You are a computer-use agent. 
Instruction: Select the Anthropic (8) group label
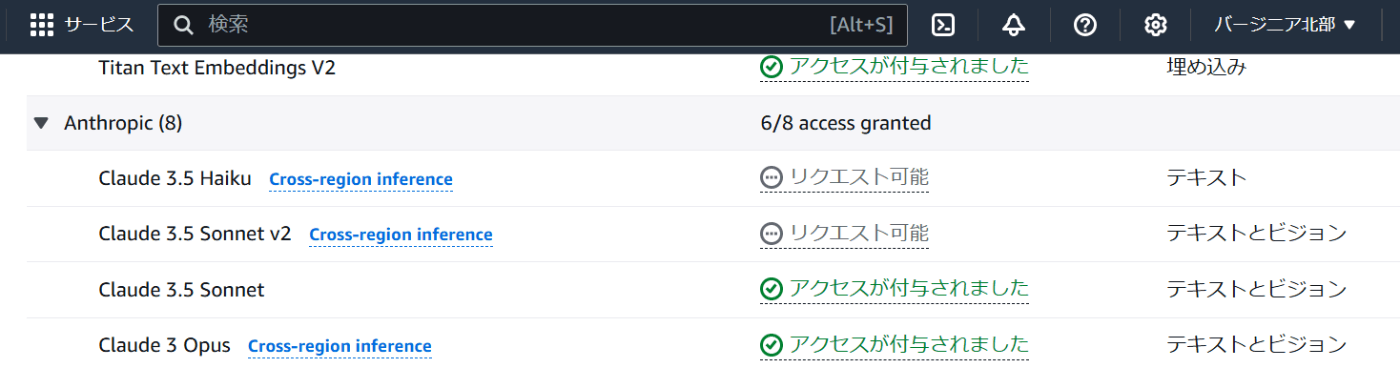(x=123, y=123)
